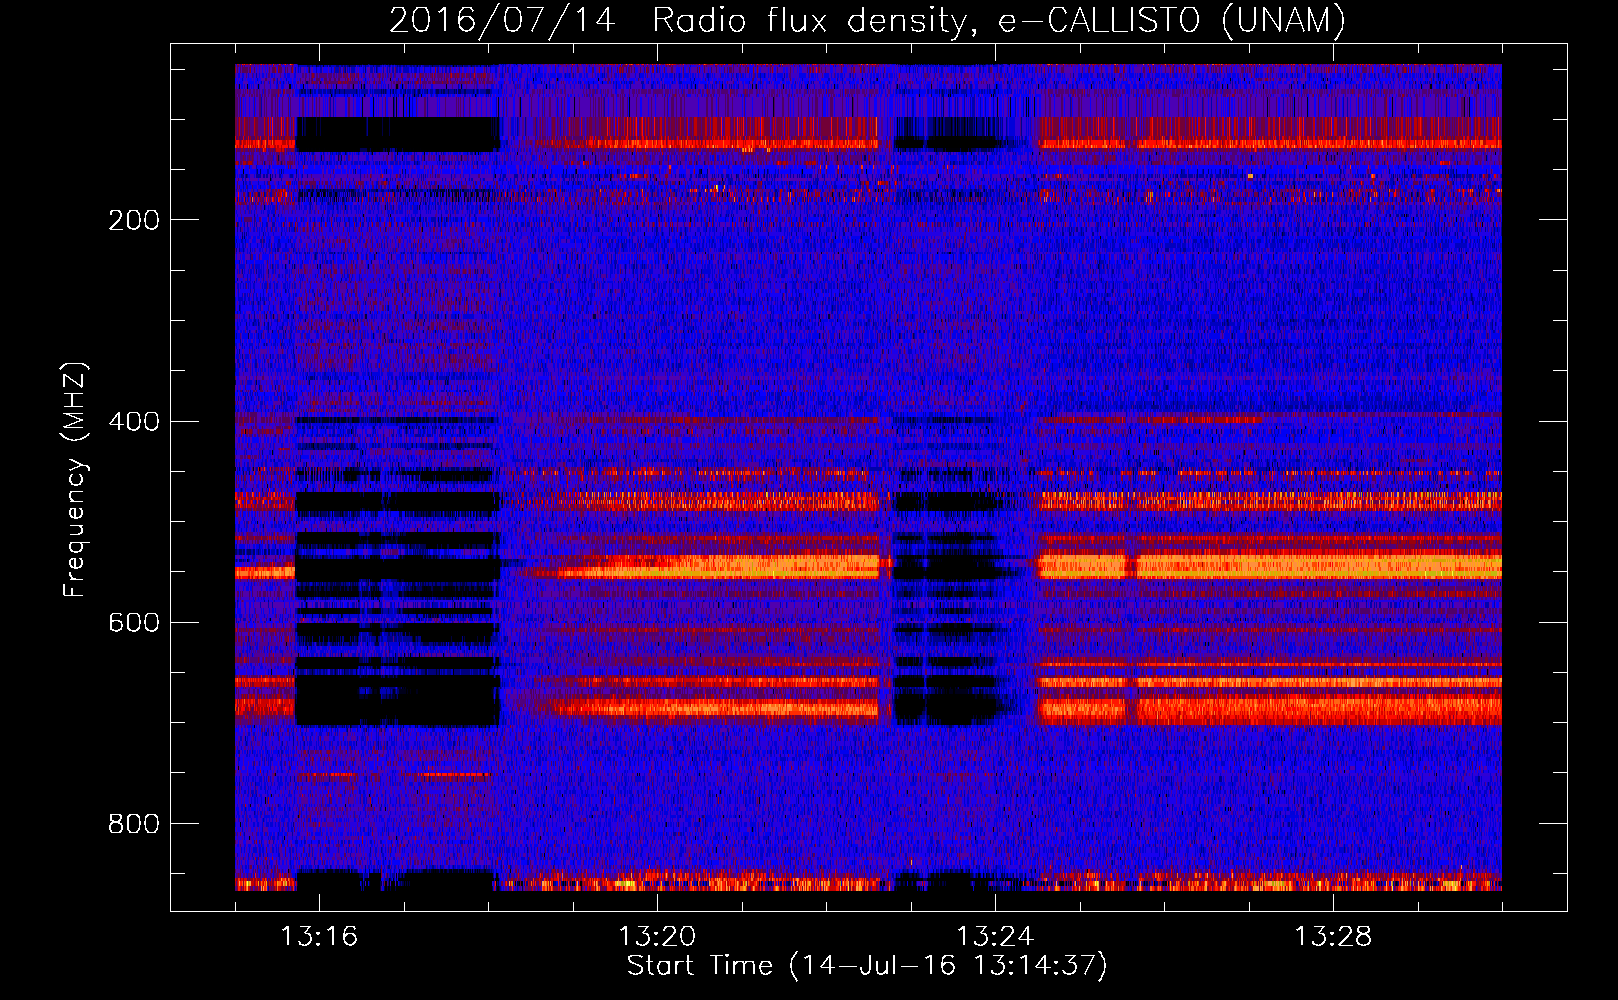The image size is (1618, 1000).
Task: Click the '600' frequency tick label
Action: point(134,623)
